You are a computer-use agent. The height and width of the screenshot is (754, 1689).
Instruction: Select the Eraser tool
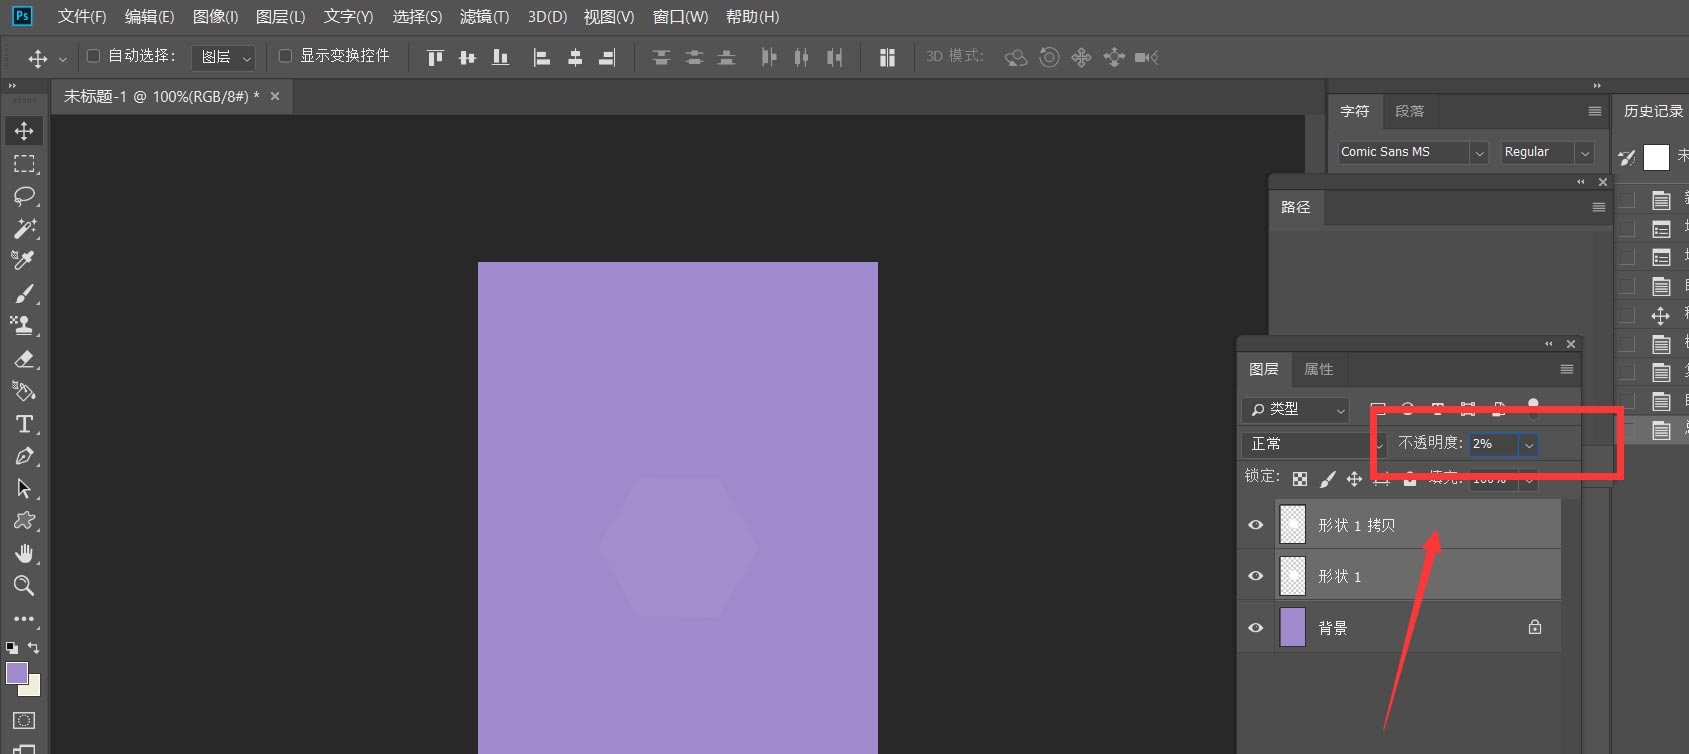click(24, 358)
